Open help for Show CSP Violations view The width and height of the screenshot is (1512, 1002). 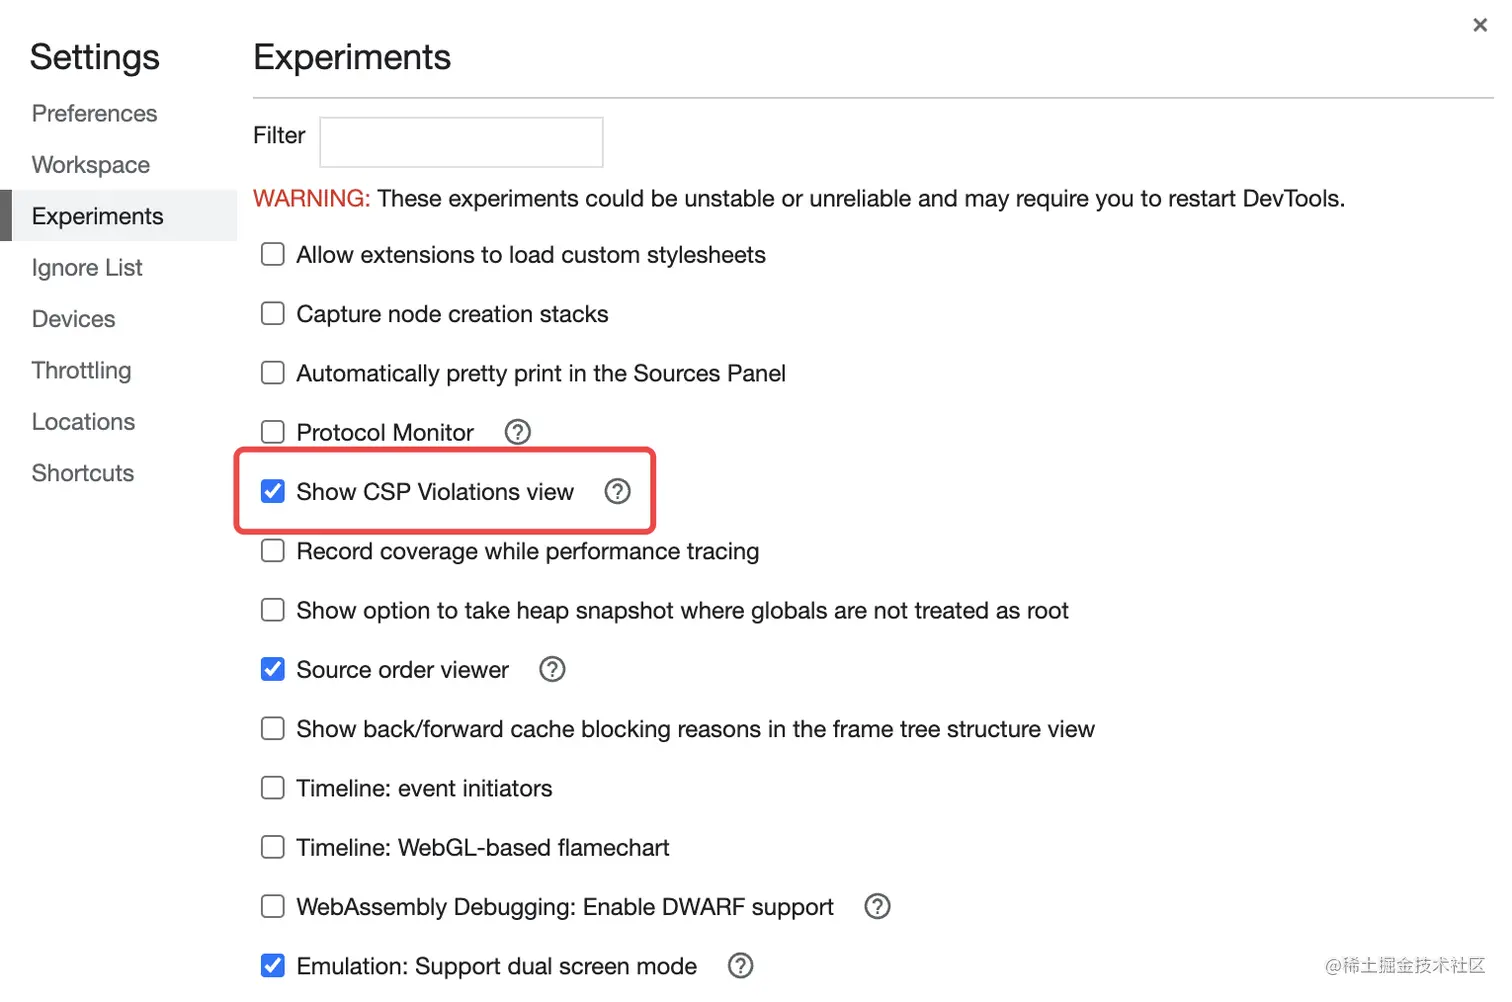tap(617, 491)
